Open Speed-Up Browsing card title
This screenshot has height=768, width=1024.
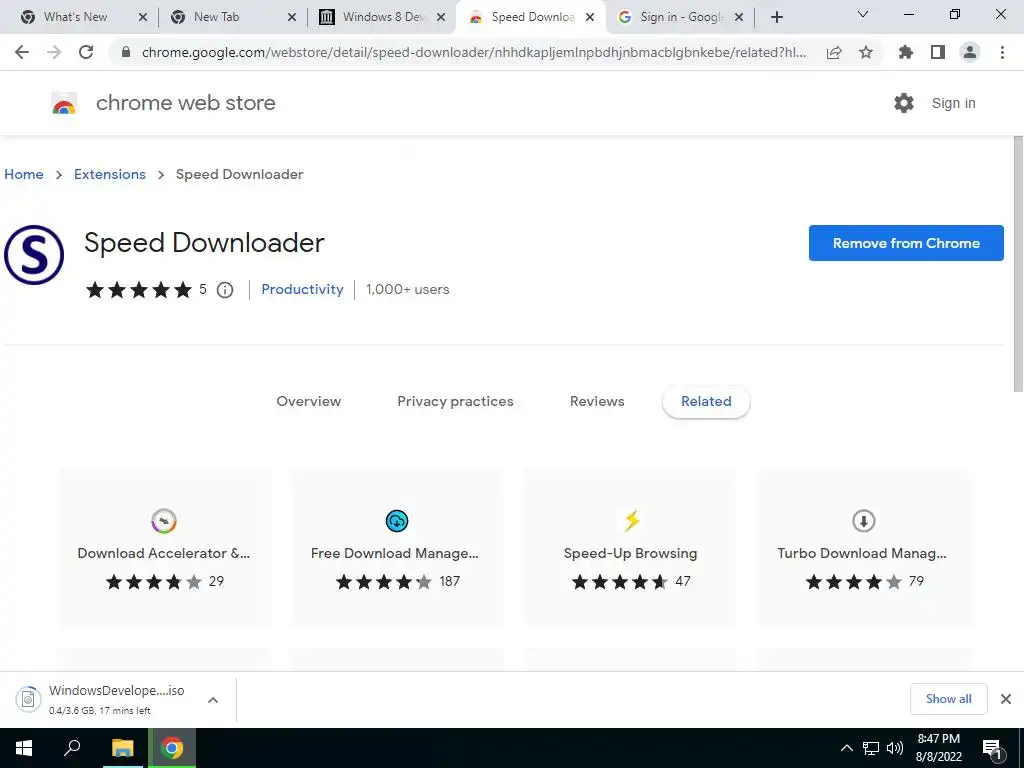630,554
